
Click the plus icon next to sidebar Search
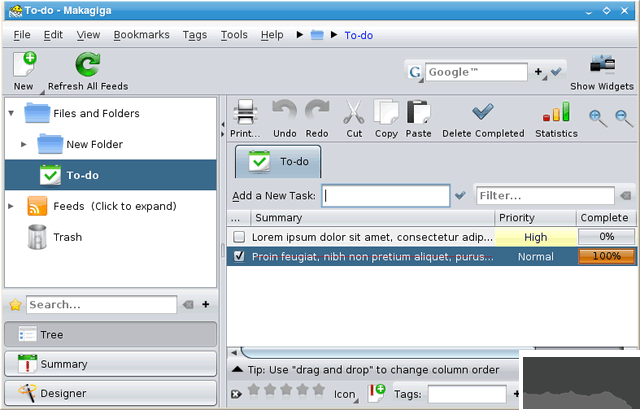pos(206,304)
